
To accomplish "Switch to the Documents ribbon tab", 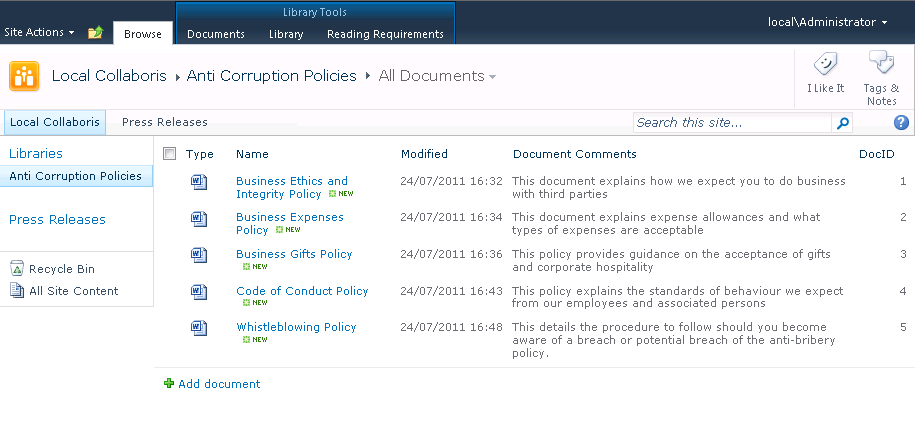I will click(216, 34).
